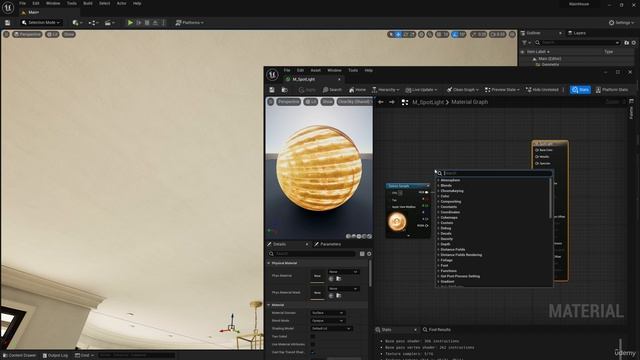Click the Apply button in material editor toolbar

(307, 90)
